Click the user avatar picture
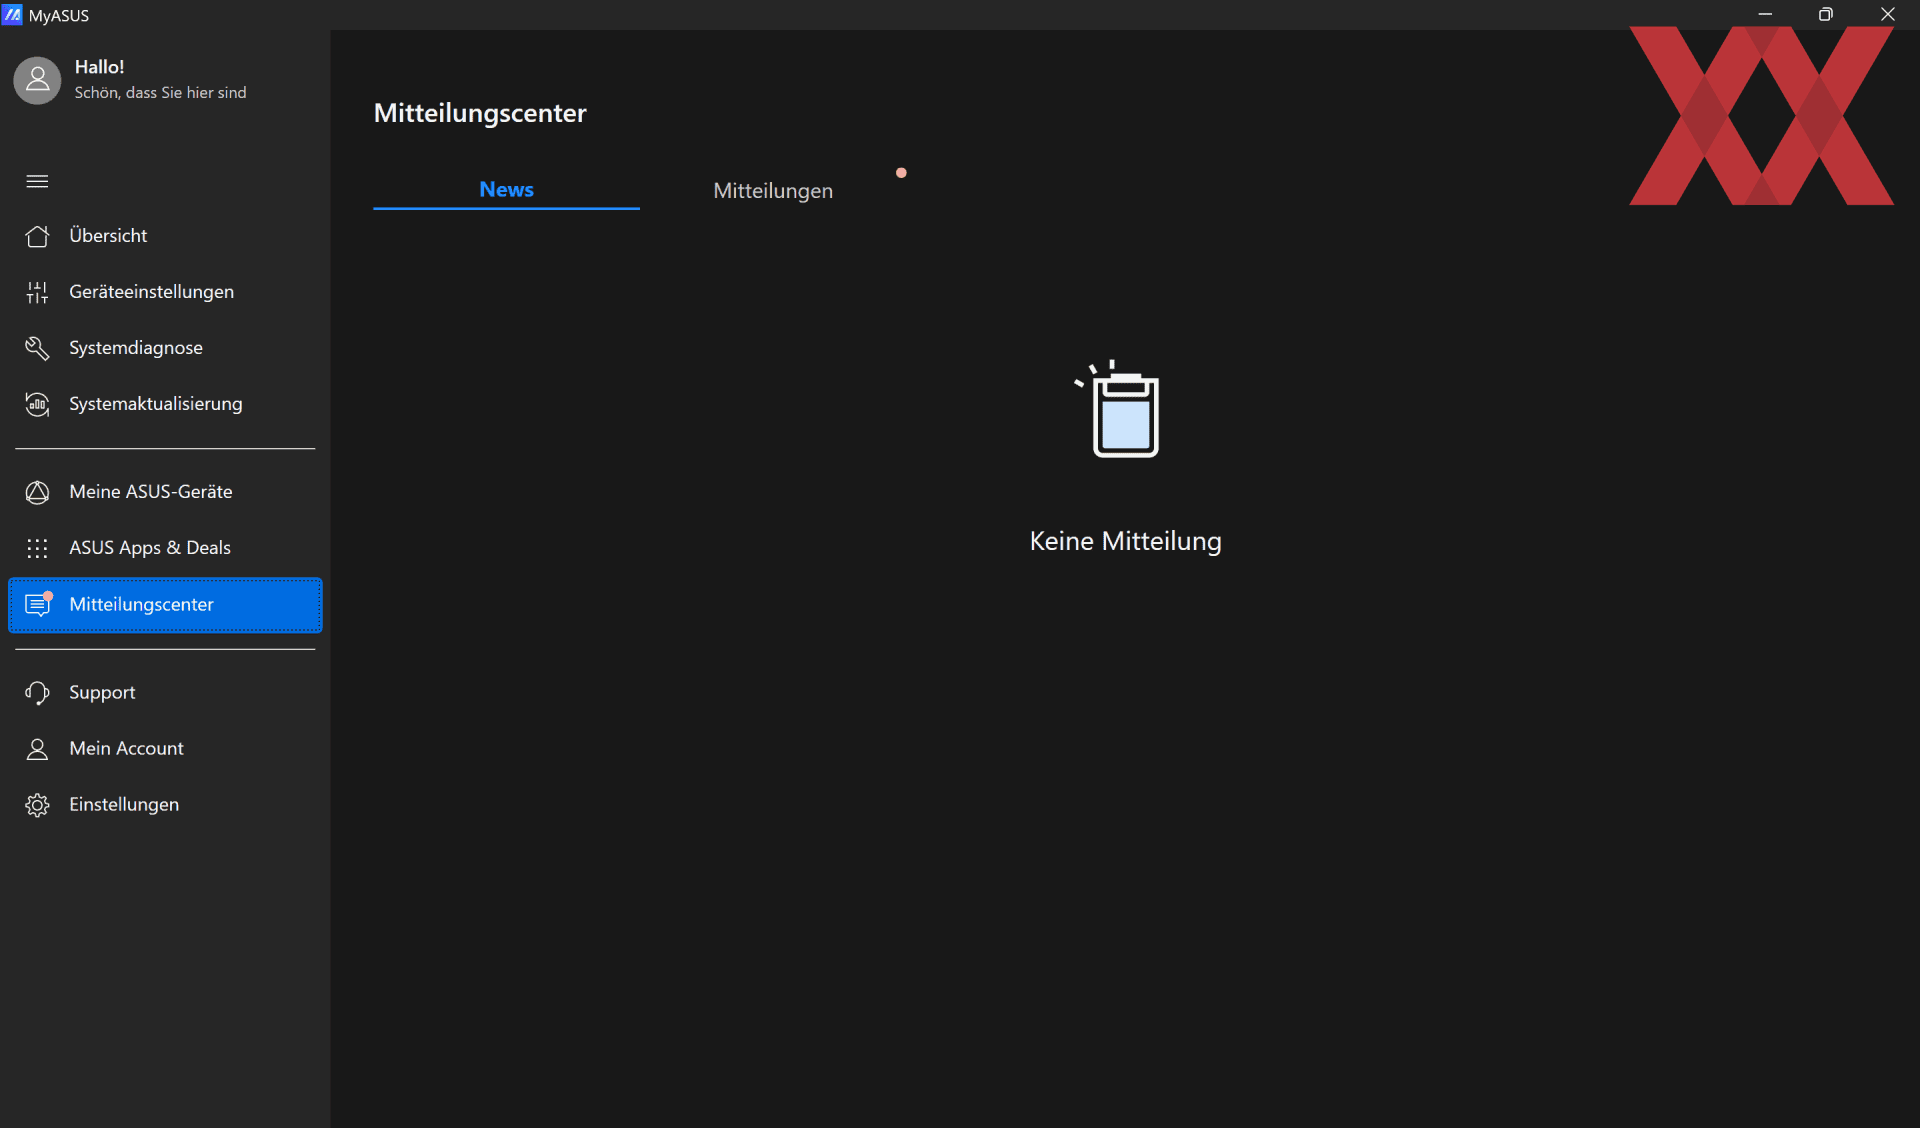 [x=37, y=80]
